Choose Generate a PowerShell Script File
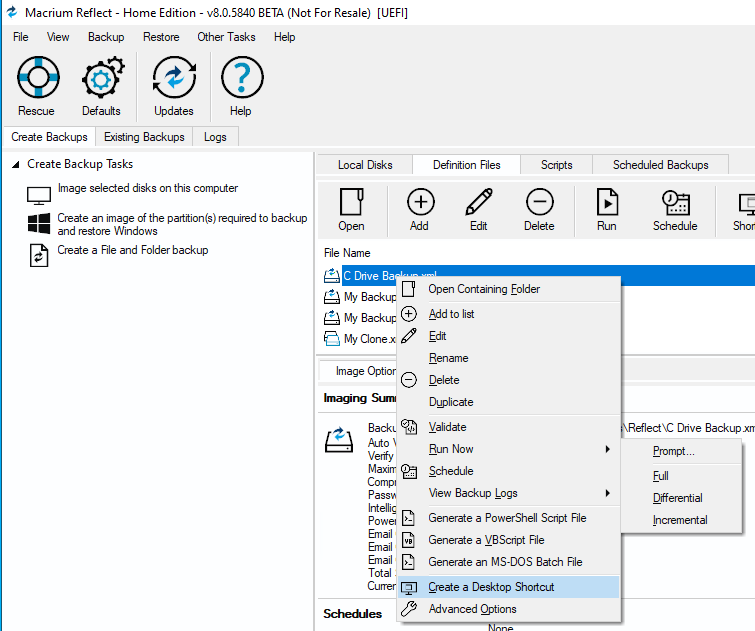755x631 pixels. point(508,518)
